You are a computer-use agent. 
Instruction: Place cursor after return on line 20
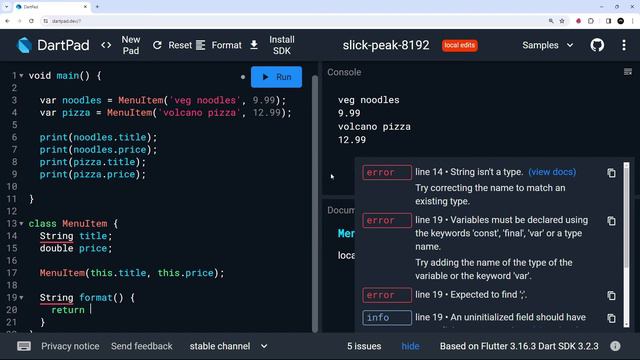click(x=91, y=310)
